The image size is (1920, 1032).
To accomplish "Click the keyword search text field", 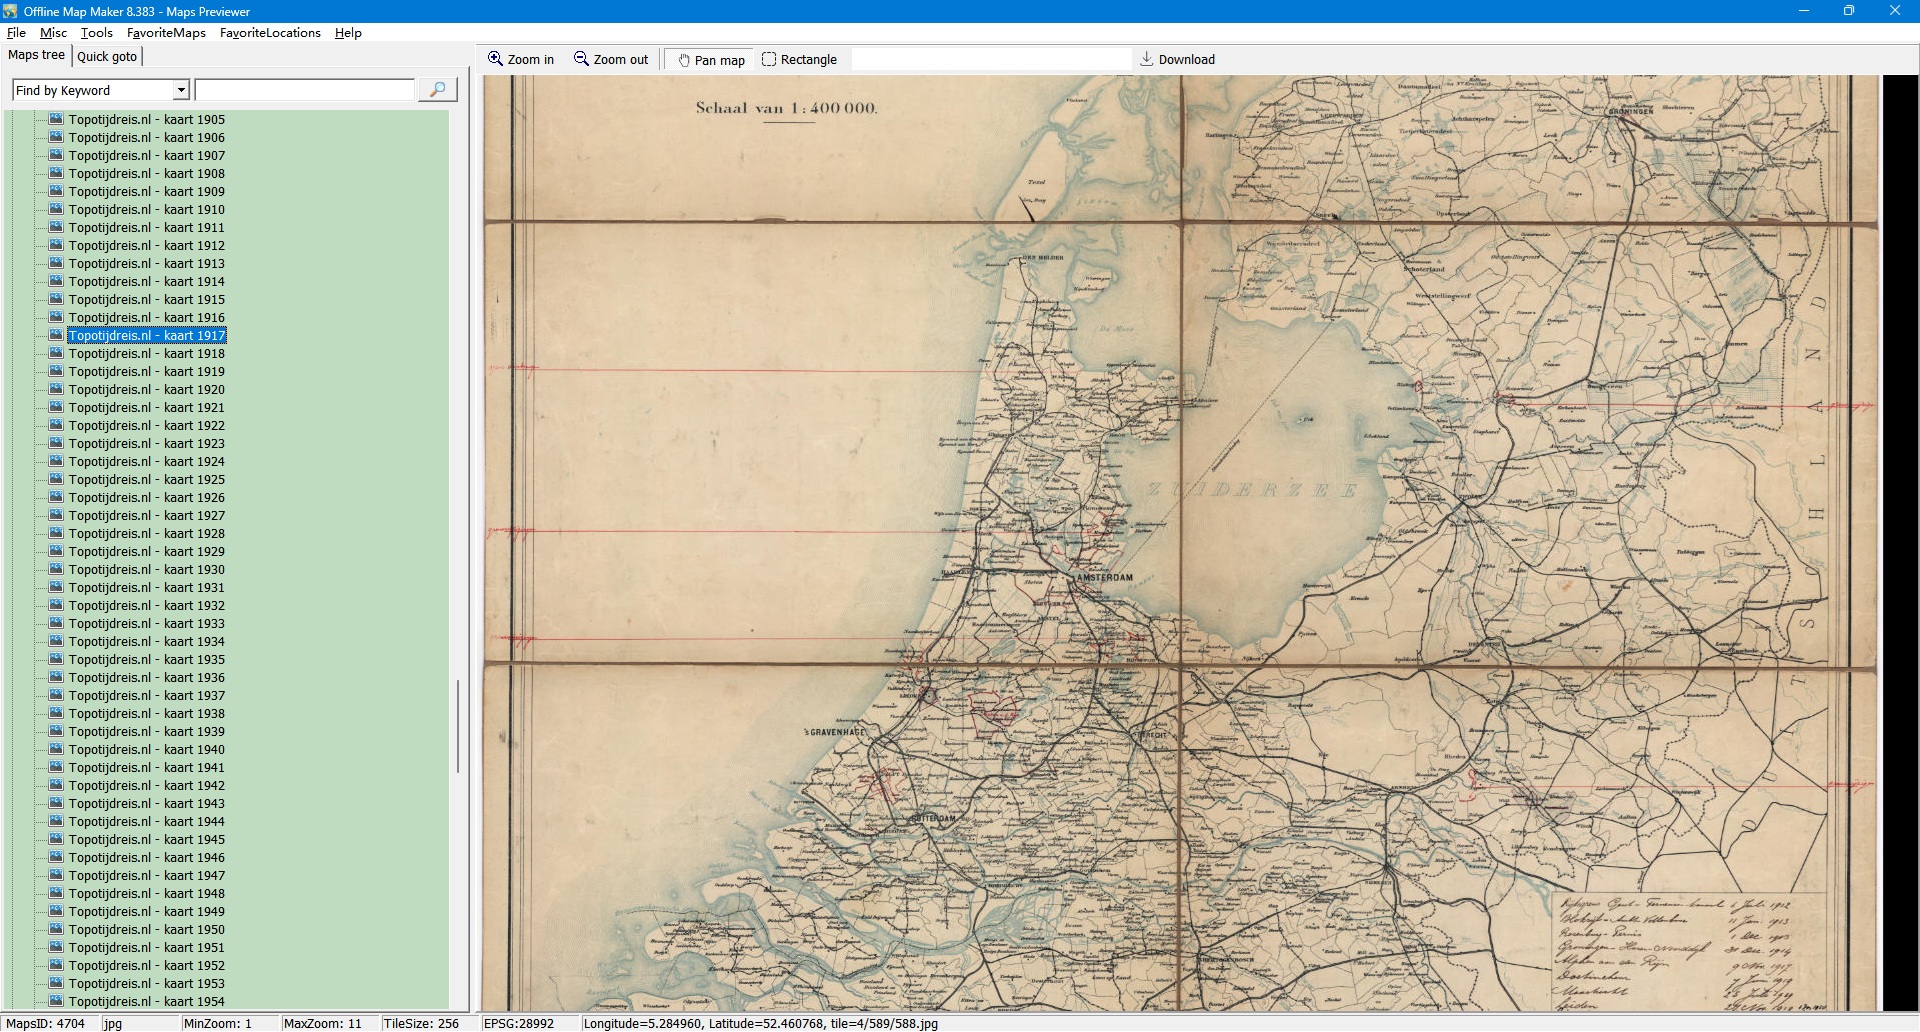I will pos(304,90).
